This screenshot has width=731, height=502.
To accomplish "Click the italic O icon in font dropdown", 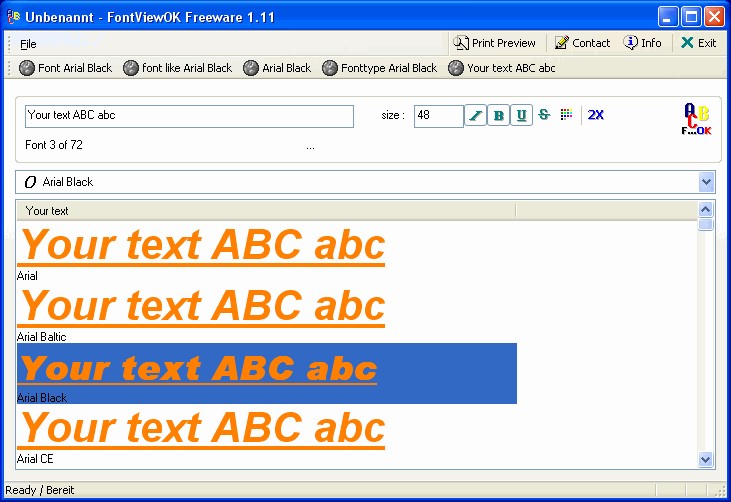I will click(x=30, y=182).
